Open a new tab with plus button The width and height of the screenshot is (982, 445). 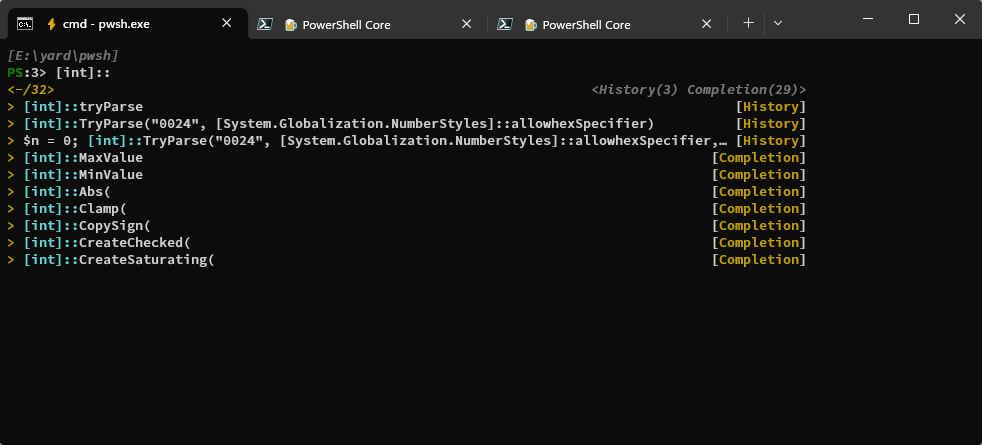(x=748, y=23)
